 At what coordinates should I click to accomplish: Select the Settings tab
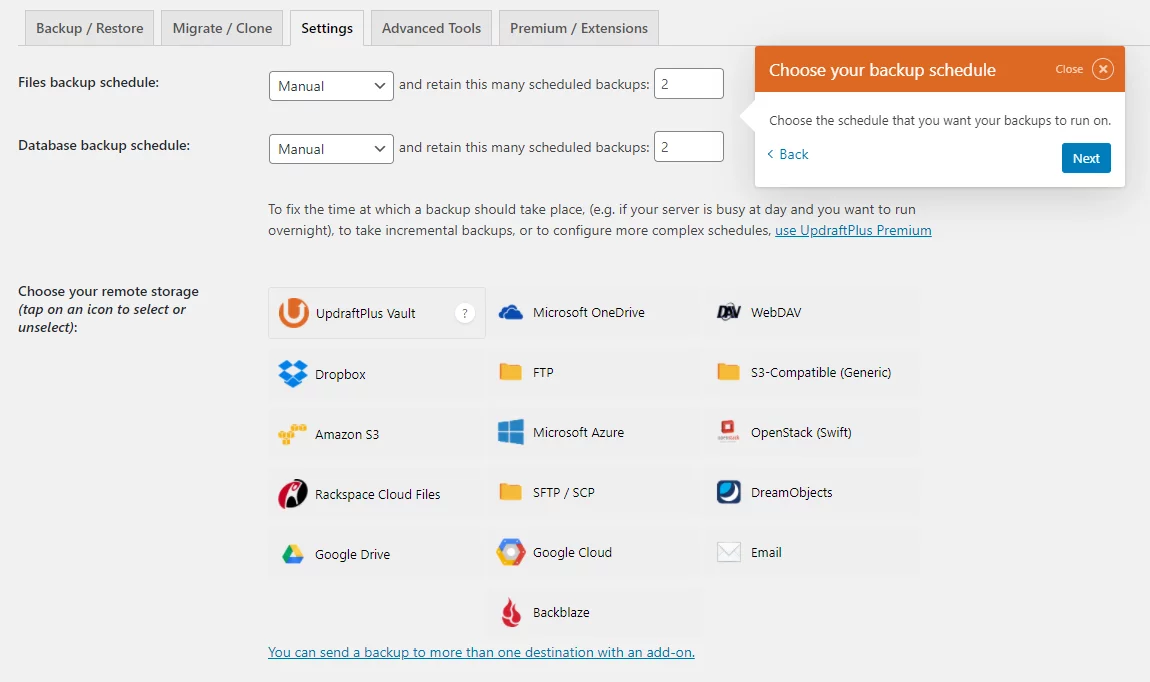point(327,29)
